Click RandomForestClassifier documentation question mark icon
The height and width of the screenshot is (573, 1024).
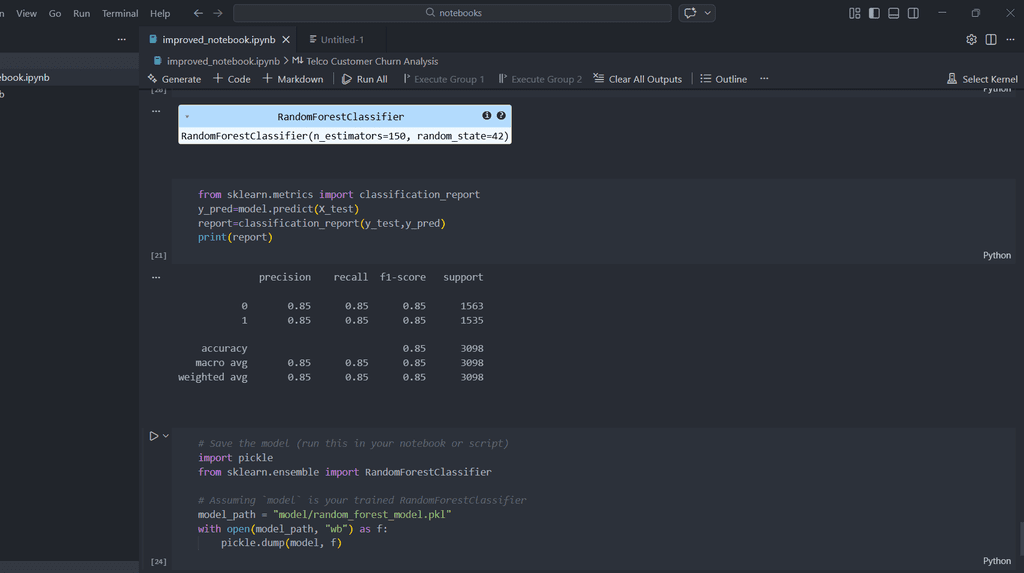(x=501, y=116)
